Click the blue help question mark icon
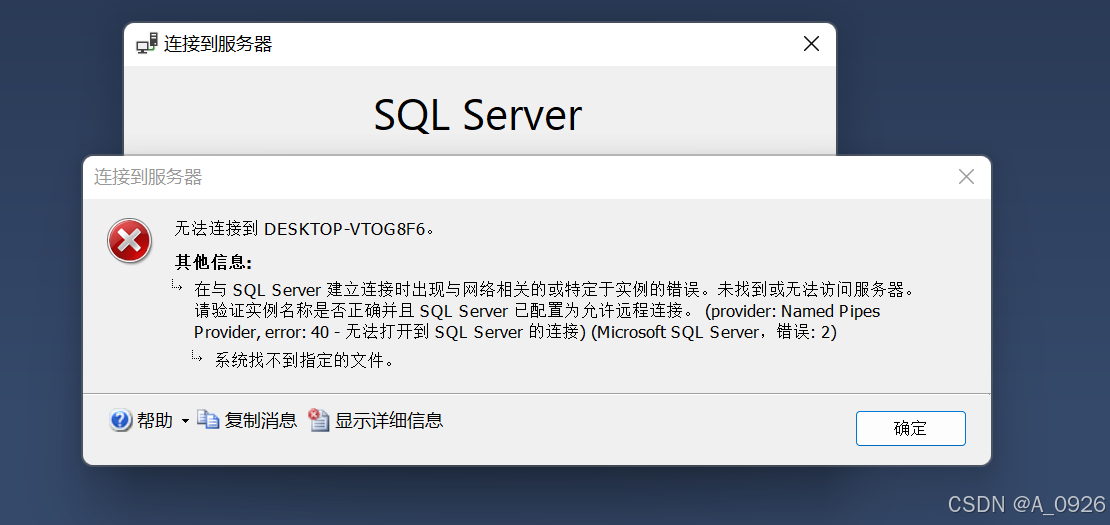 (x=121, y=420)
